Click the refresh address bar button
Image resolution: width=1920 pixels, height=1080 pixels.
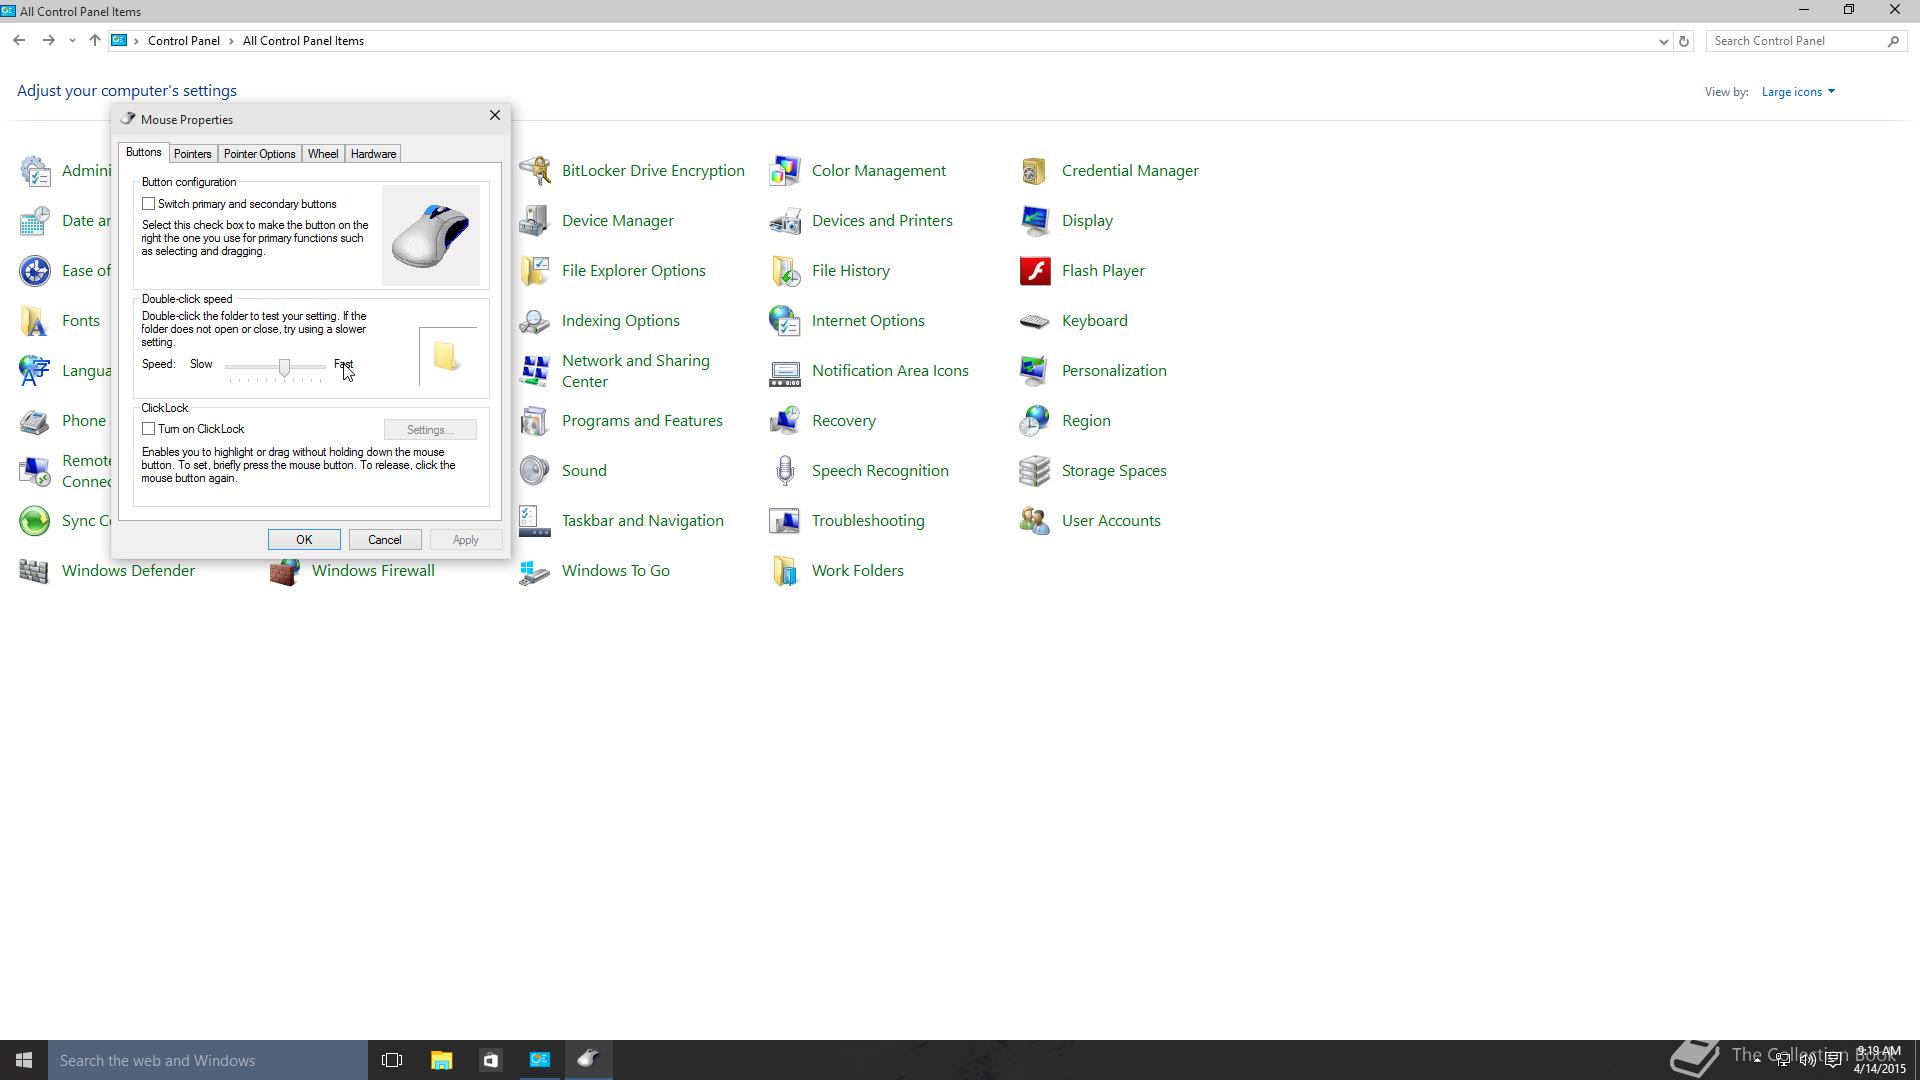pyautogui.click(x=1684, y=41)
